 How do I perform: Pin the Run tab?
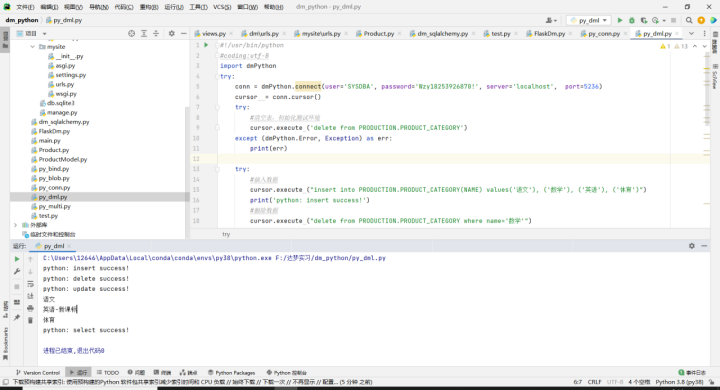[x=17, y=317]
